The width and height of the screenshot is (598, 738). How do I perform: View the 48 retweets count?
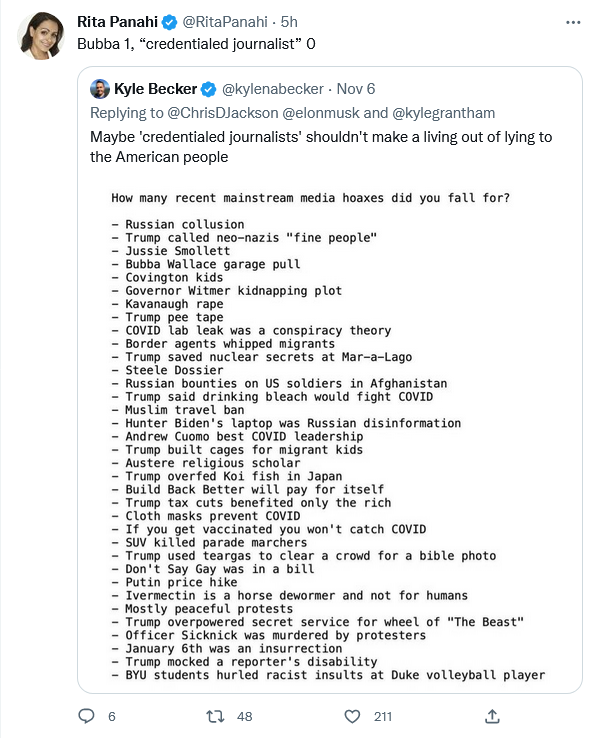(x=244, y=716)
